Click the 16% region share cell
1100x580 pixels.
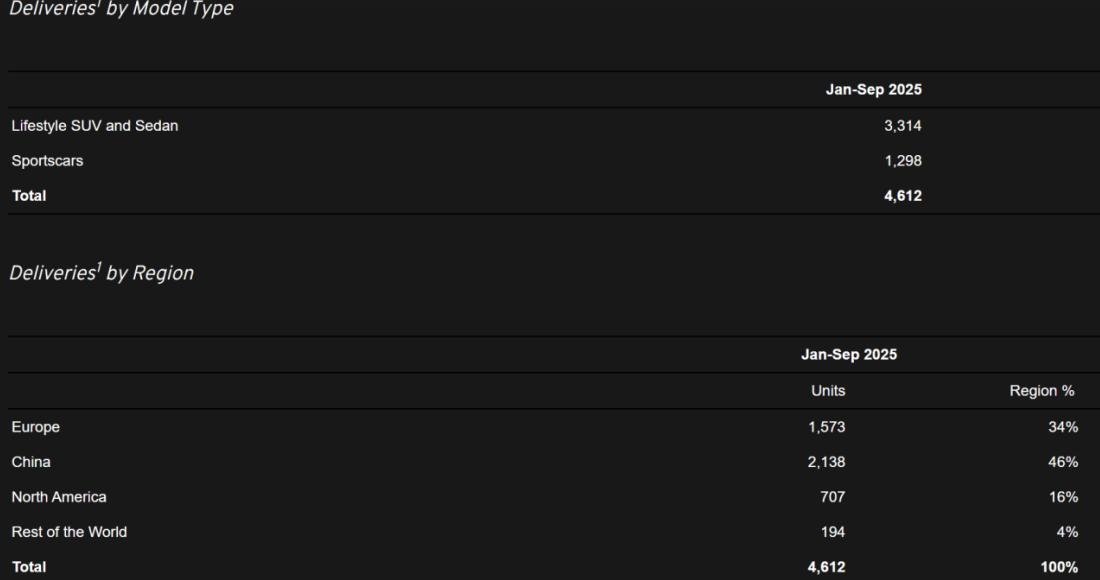(1063, 497)
